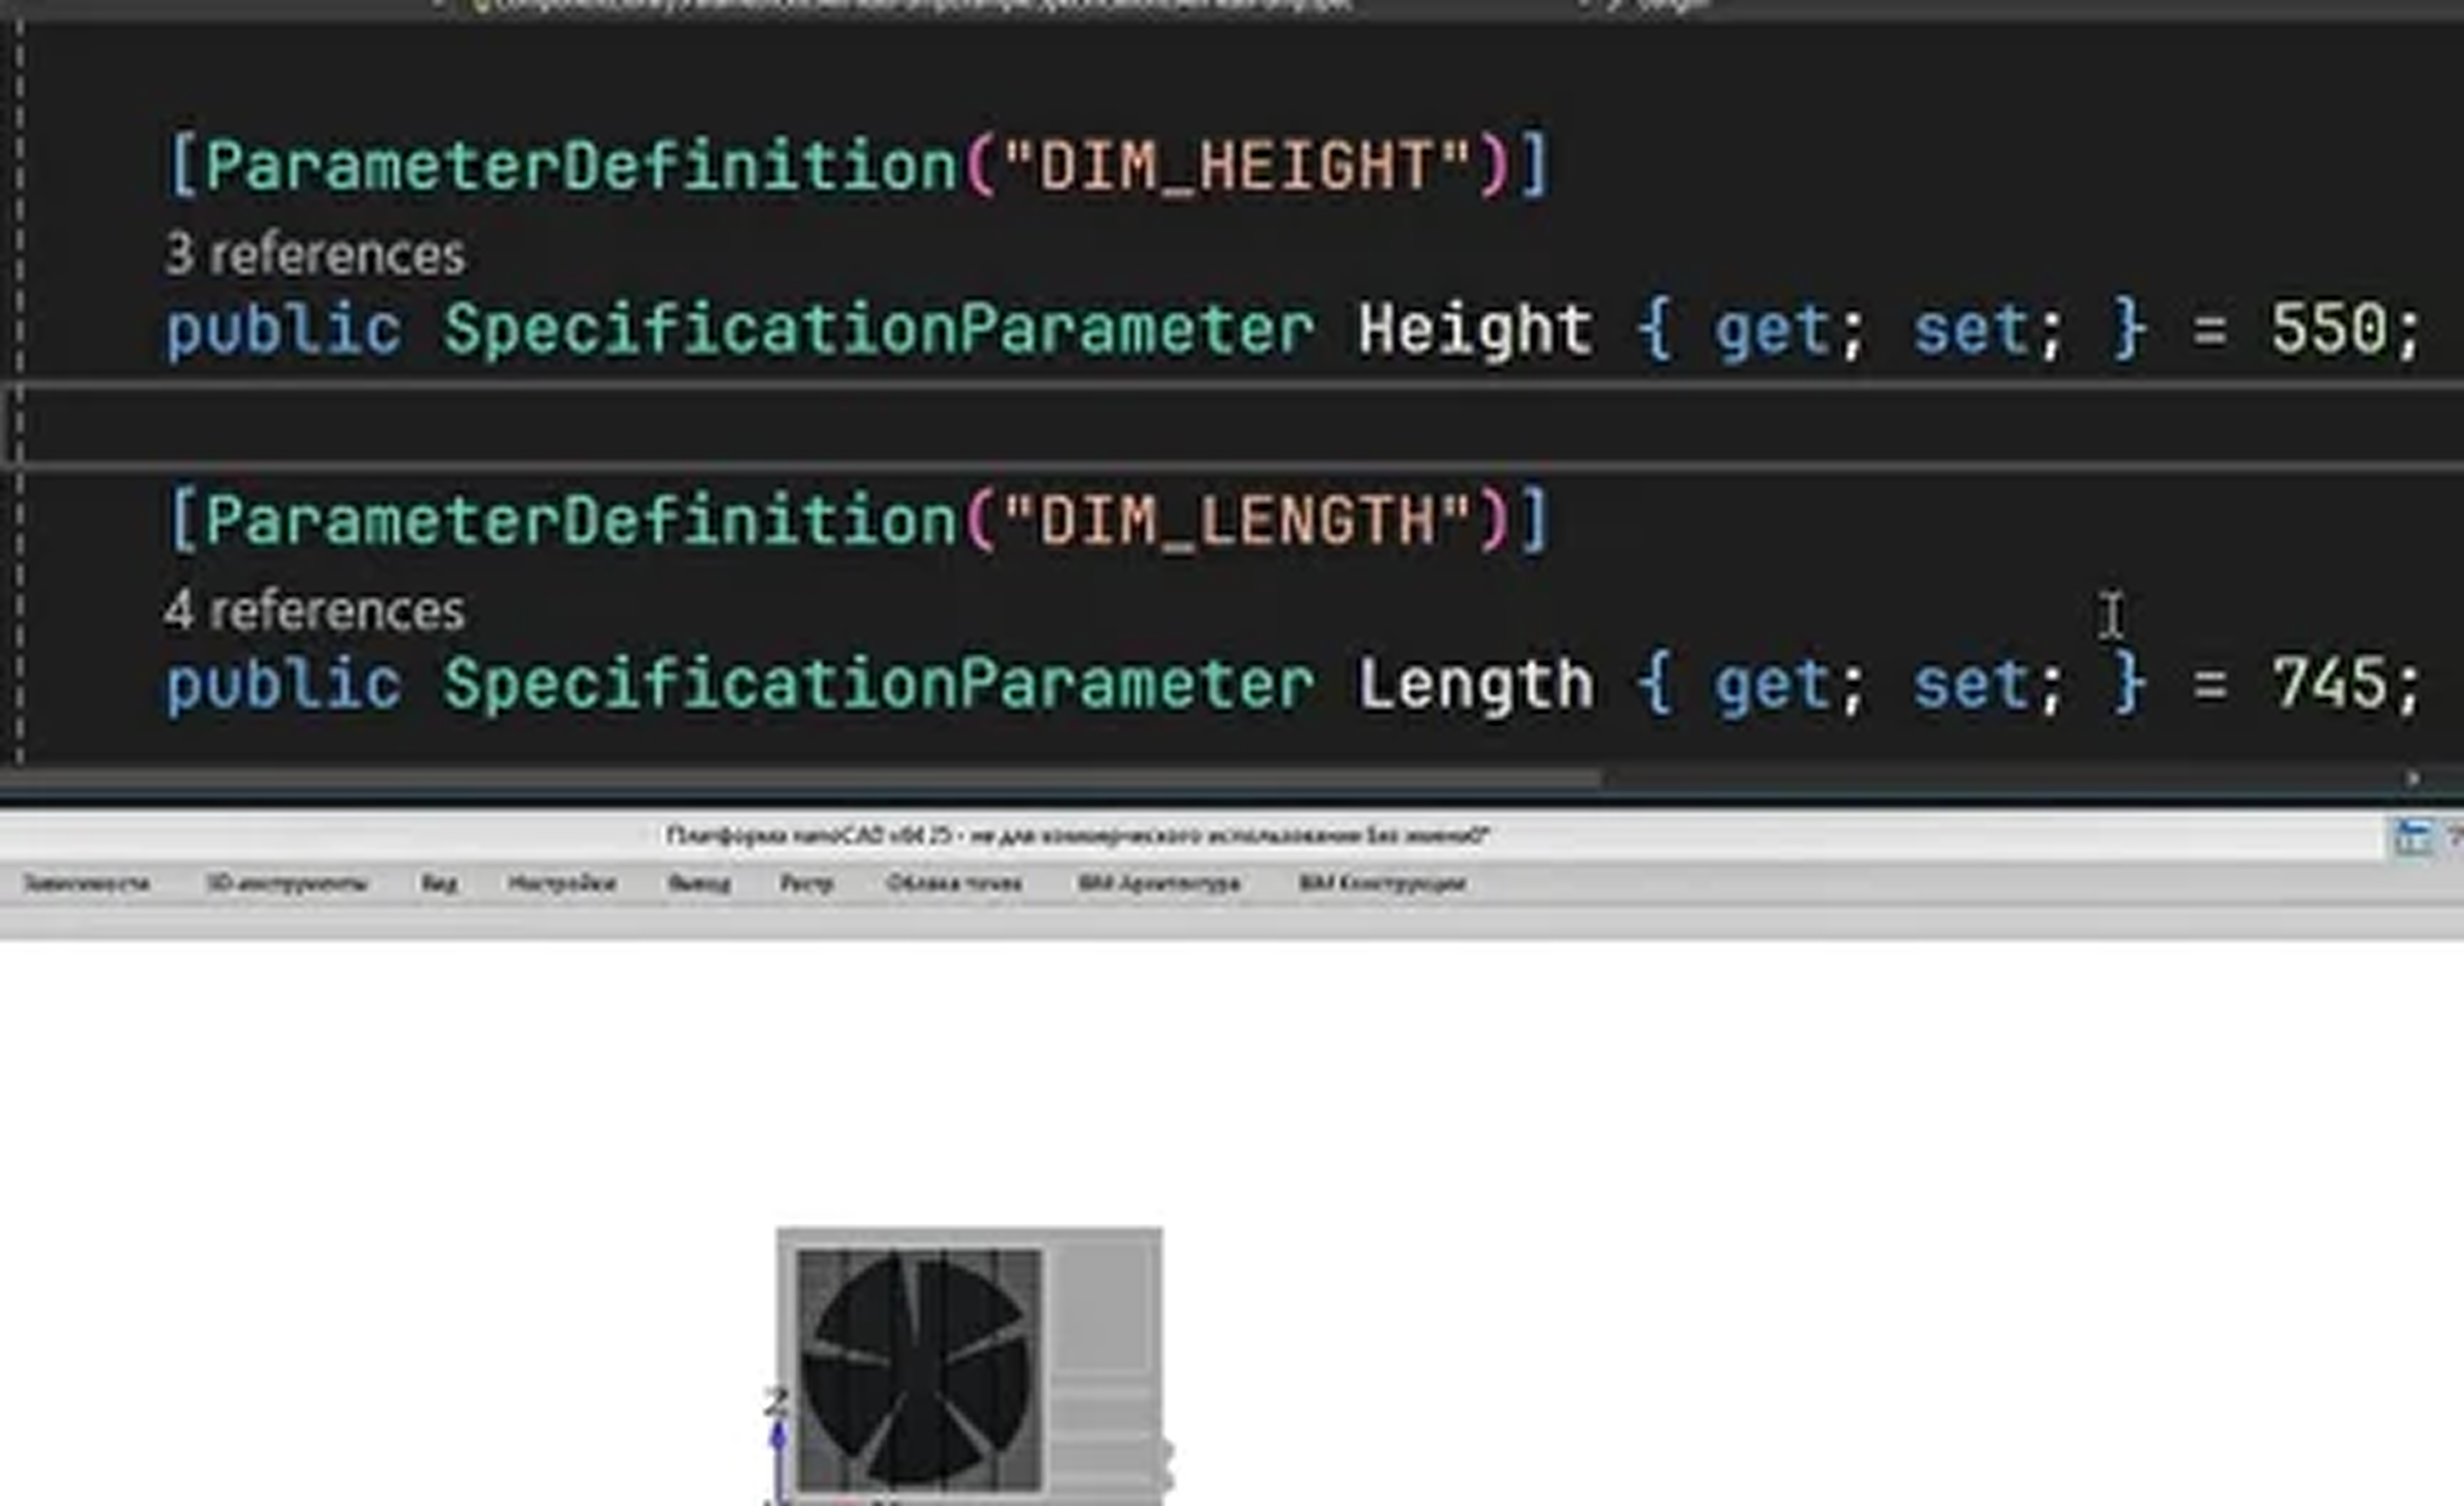Screen dimensions: 2464x1506
Task: Open the Настройки ribbon tab
Action: [x=562, y=883]
